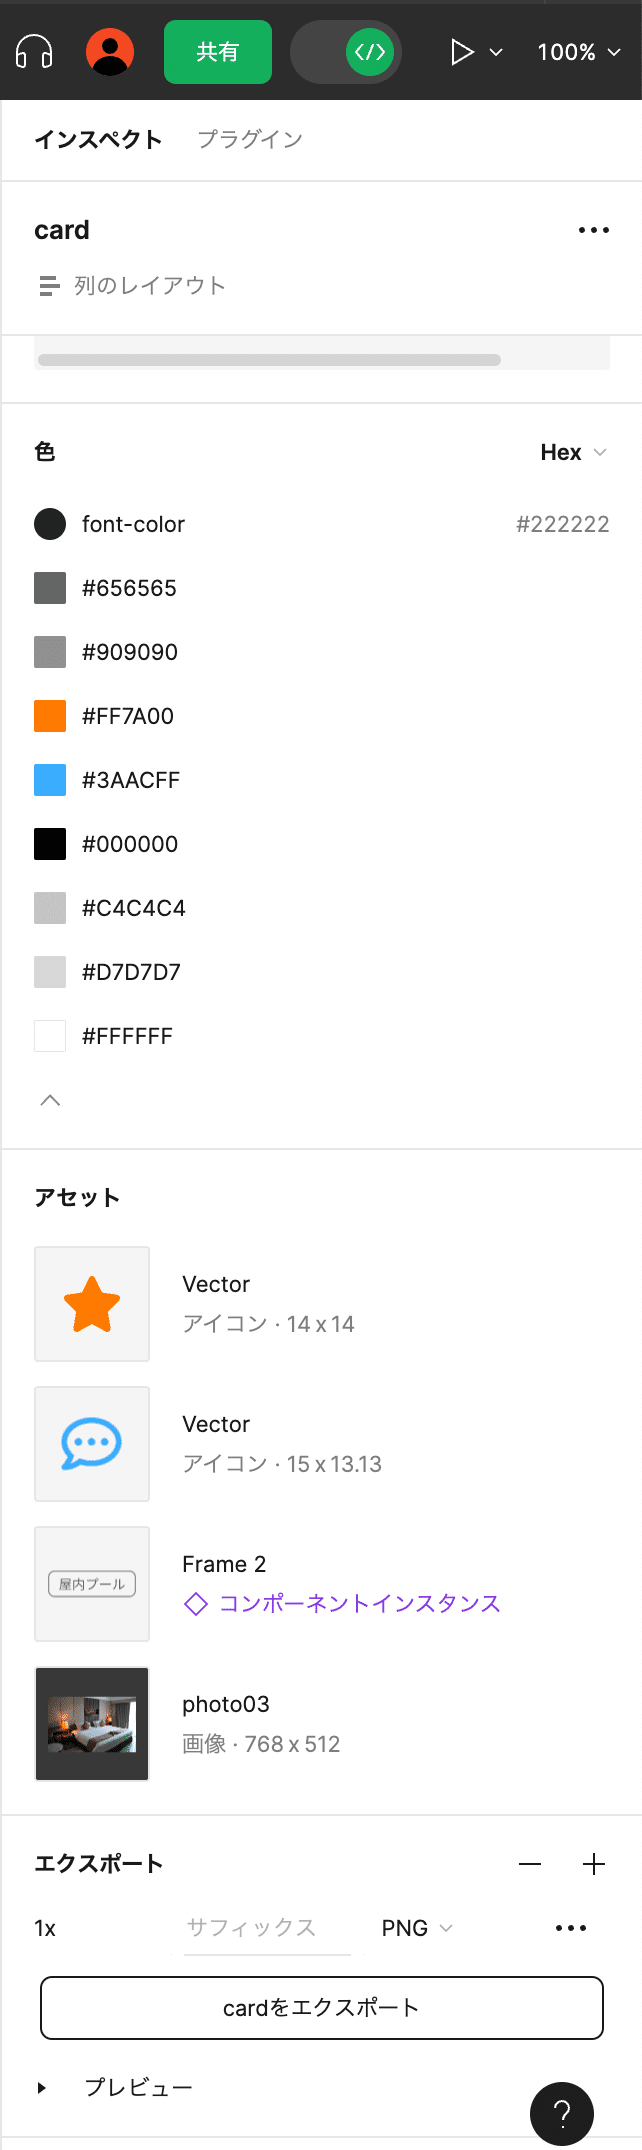Remove an export setting with the minus icon

(531, 1864)
